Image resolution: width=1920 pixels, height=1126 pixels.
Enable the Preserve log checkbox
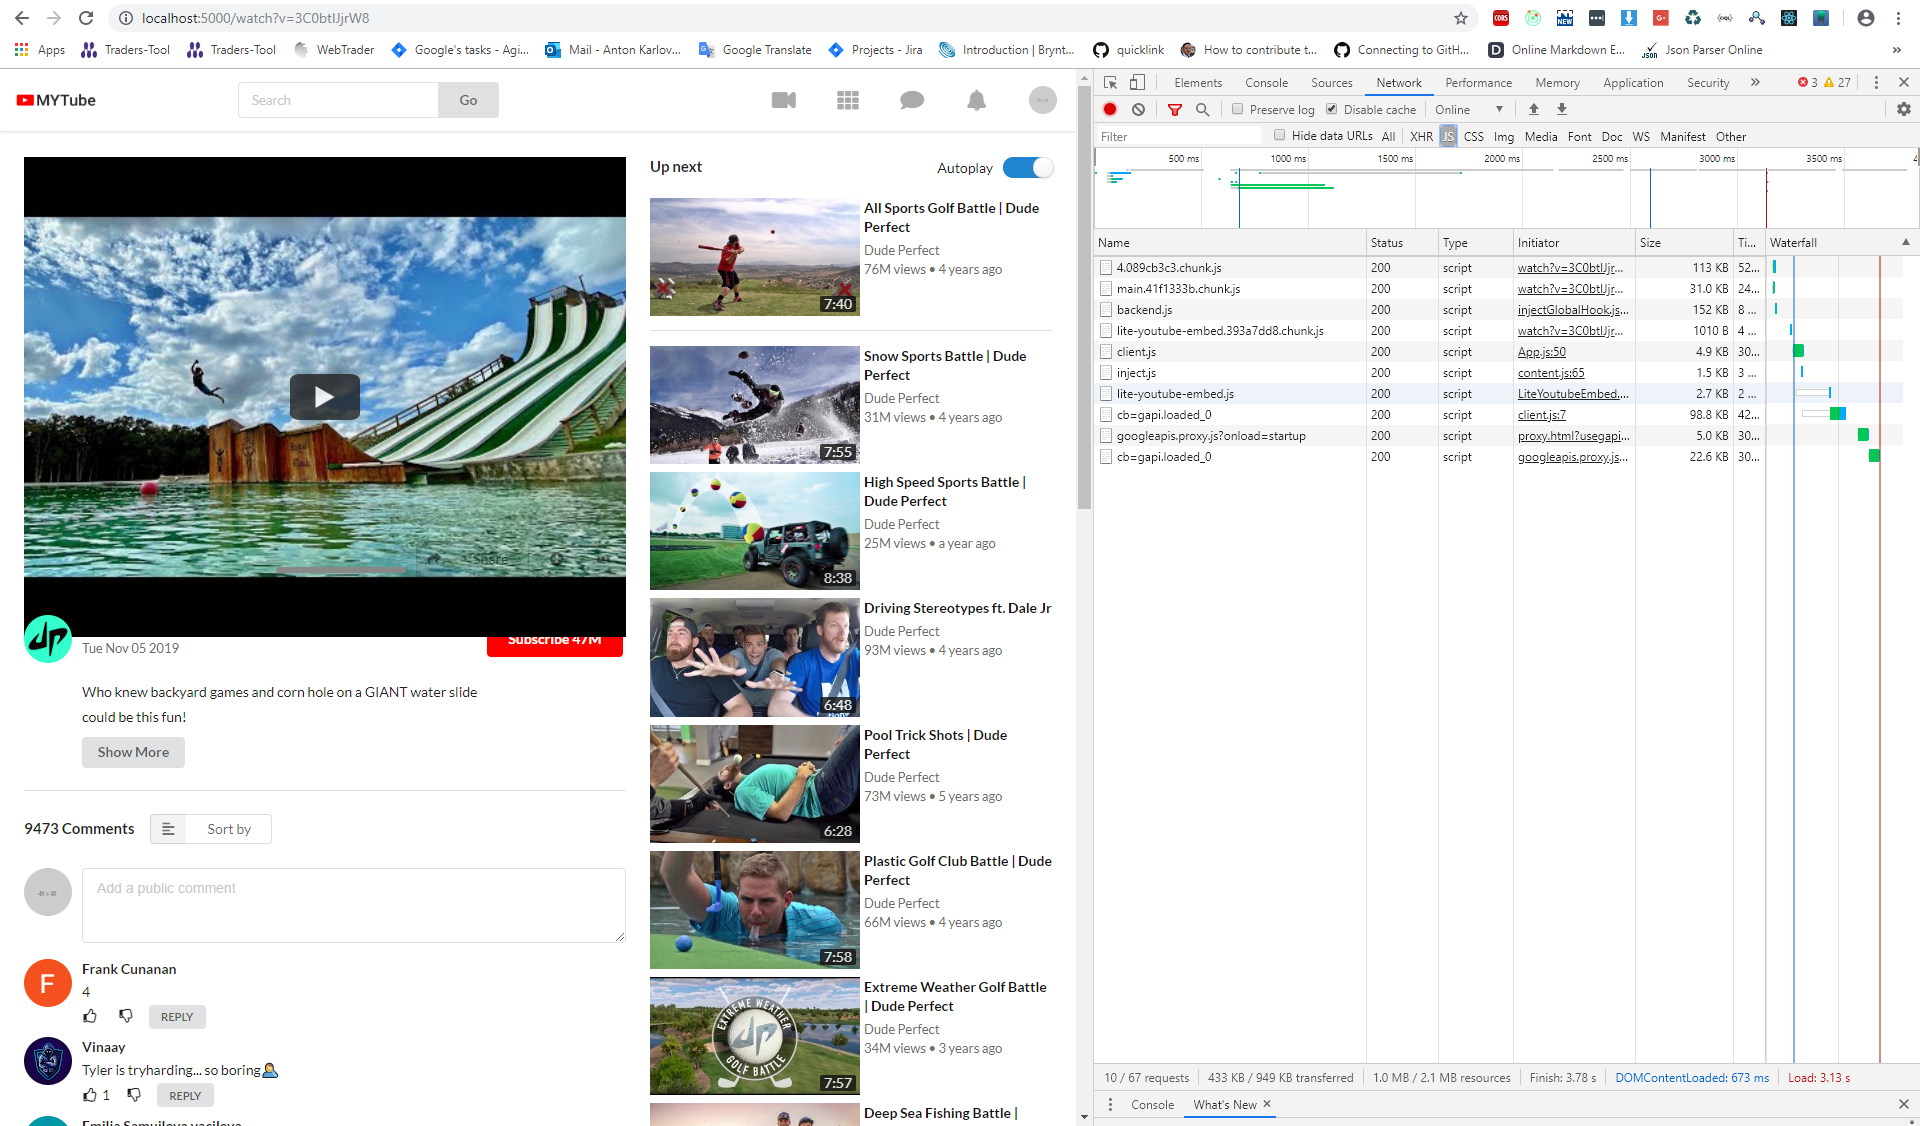(1239, 109)
